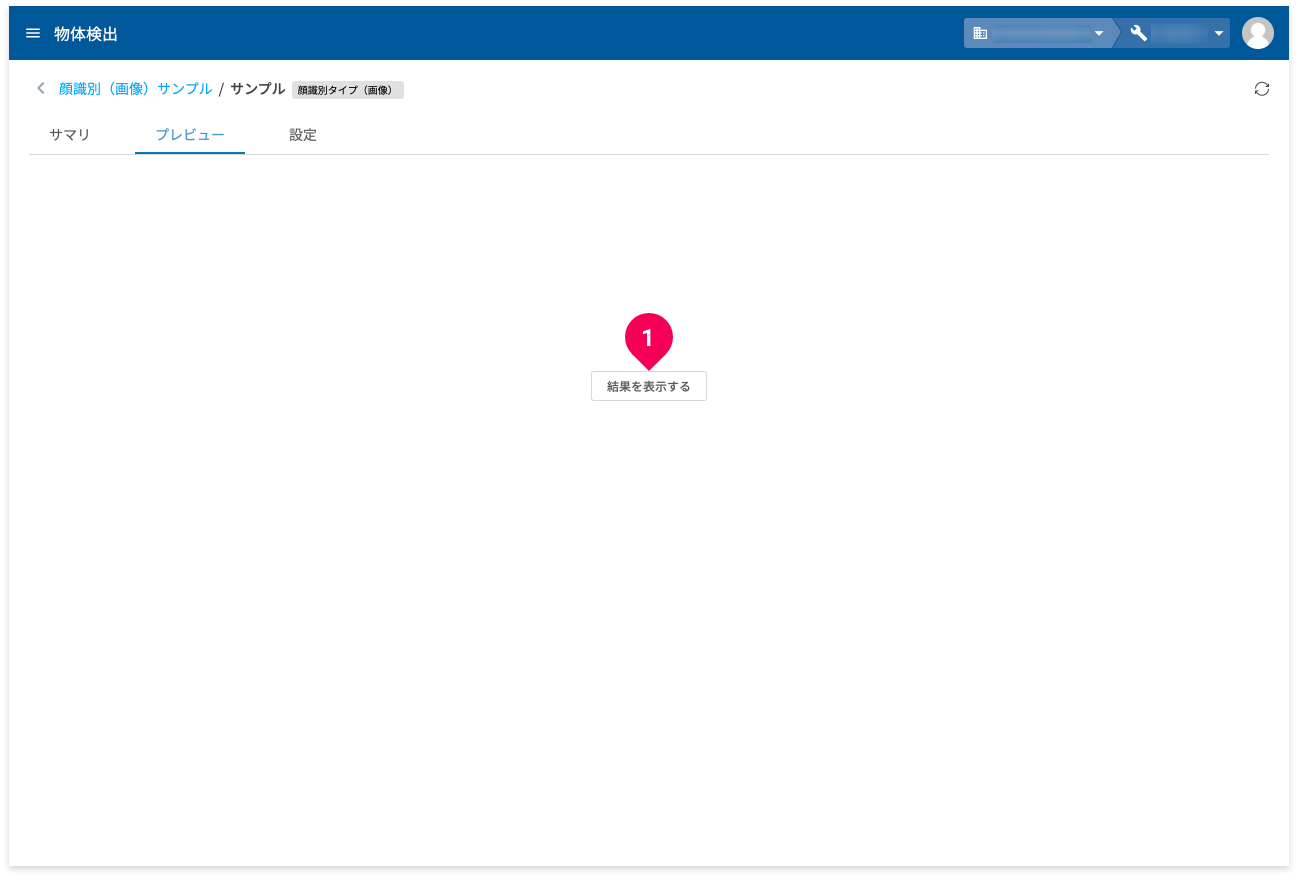Click the refresh icon
Image resolution: width=1298 pixels, height=878 pixels.
(1262, 89)
